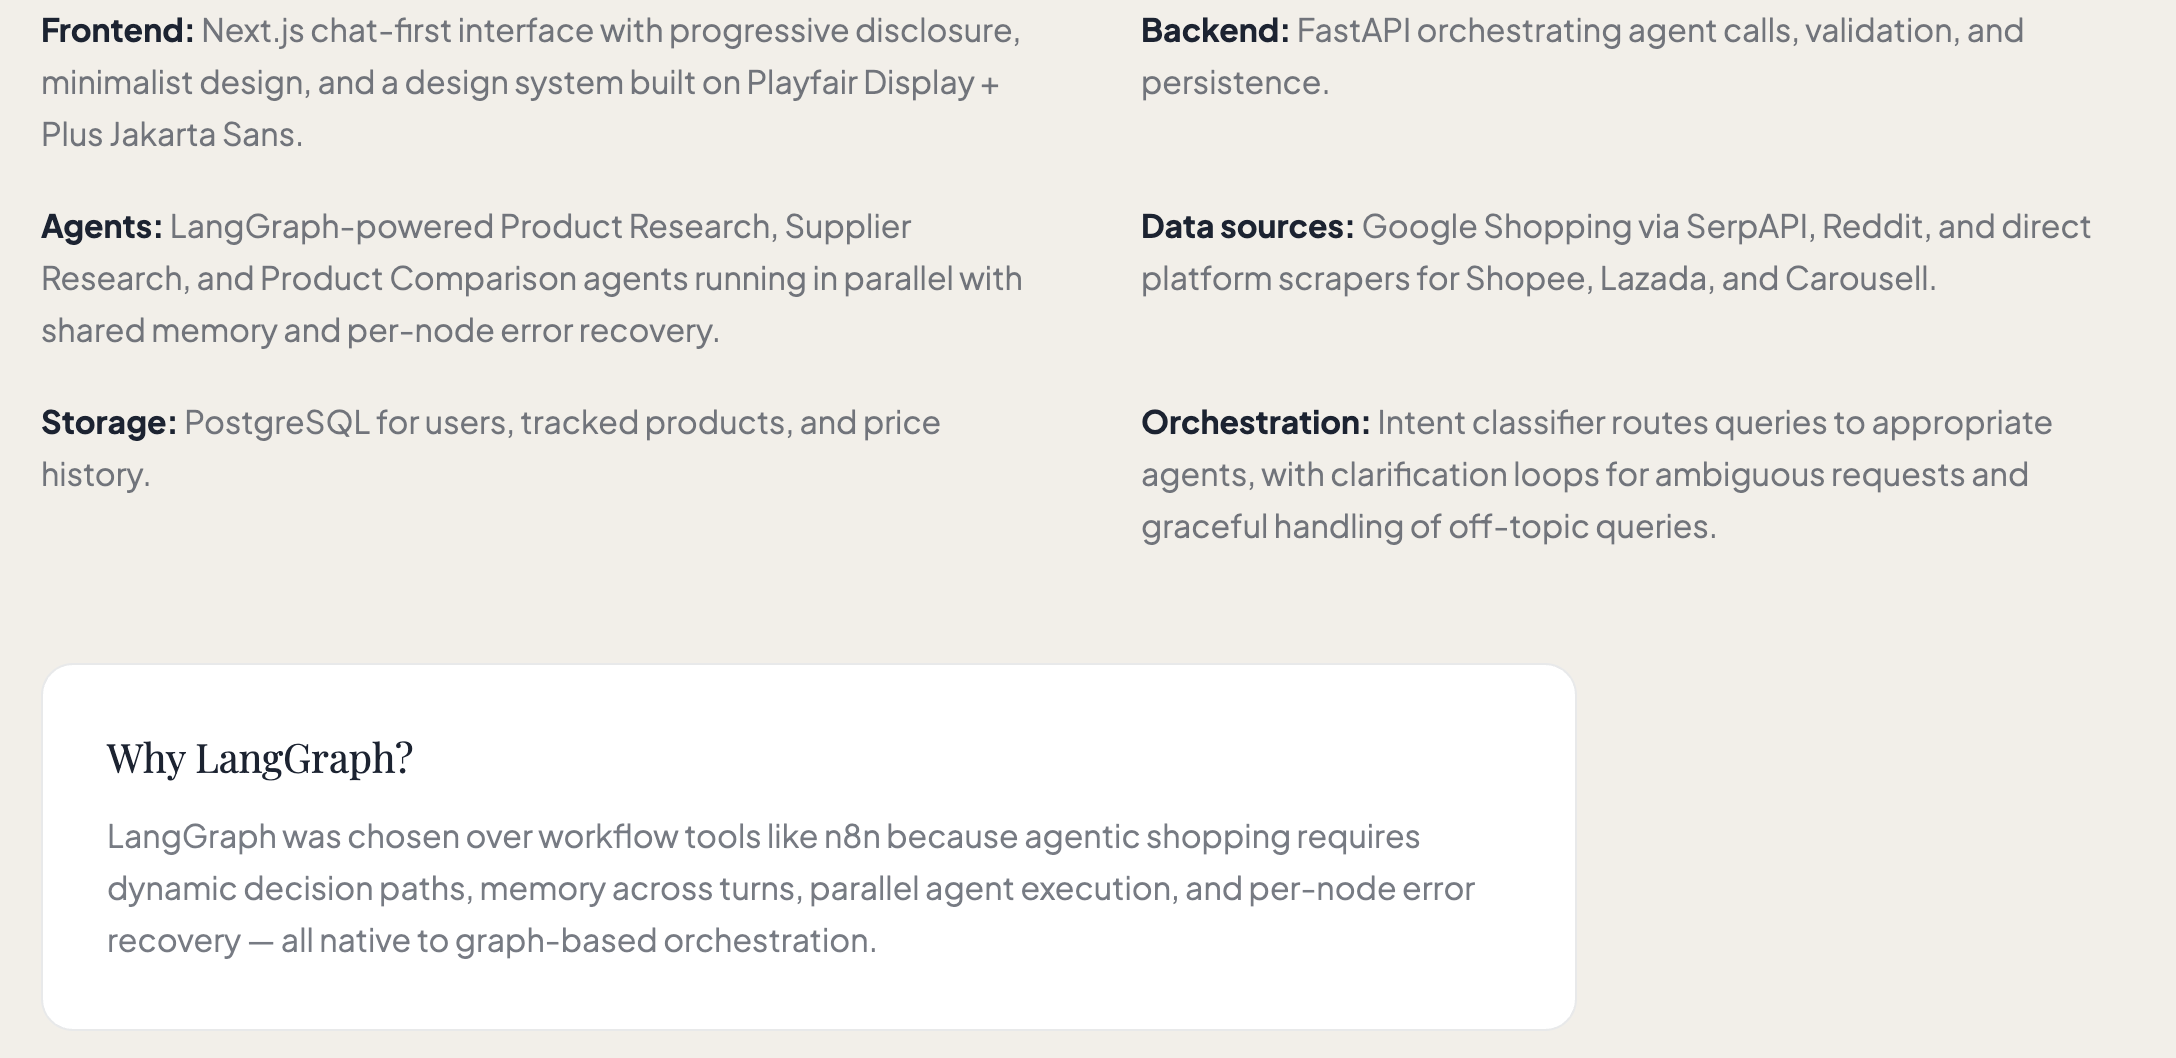Click 'n8n' in the LangGraph card paragraph
This screenshot has width=2176, height=1058.
pyautogui.click(x=851, y=837)
